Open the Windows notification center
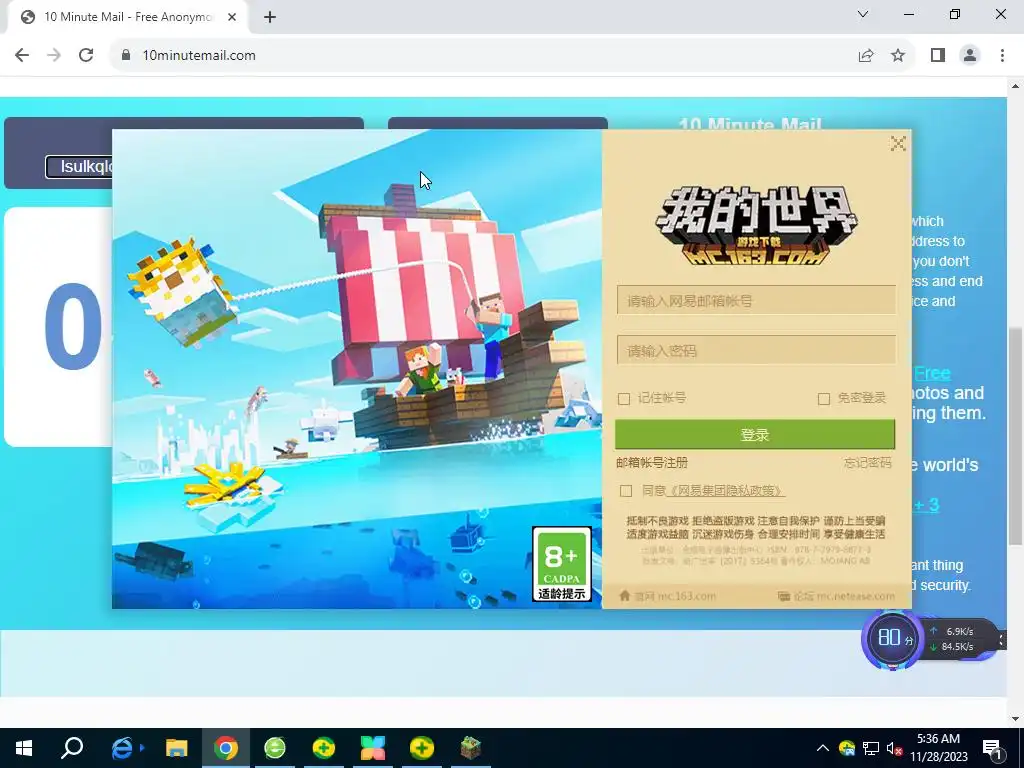 [993, 748]
